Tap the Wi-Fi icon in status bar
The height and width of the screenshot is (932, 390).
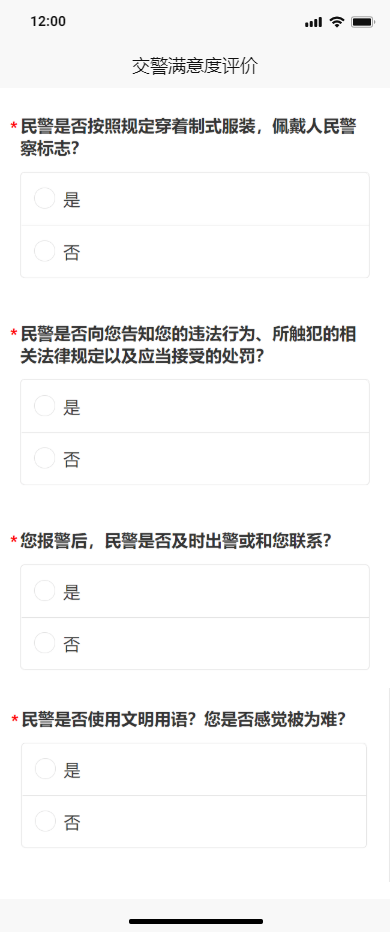[337, 22]
